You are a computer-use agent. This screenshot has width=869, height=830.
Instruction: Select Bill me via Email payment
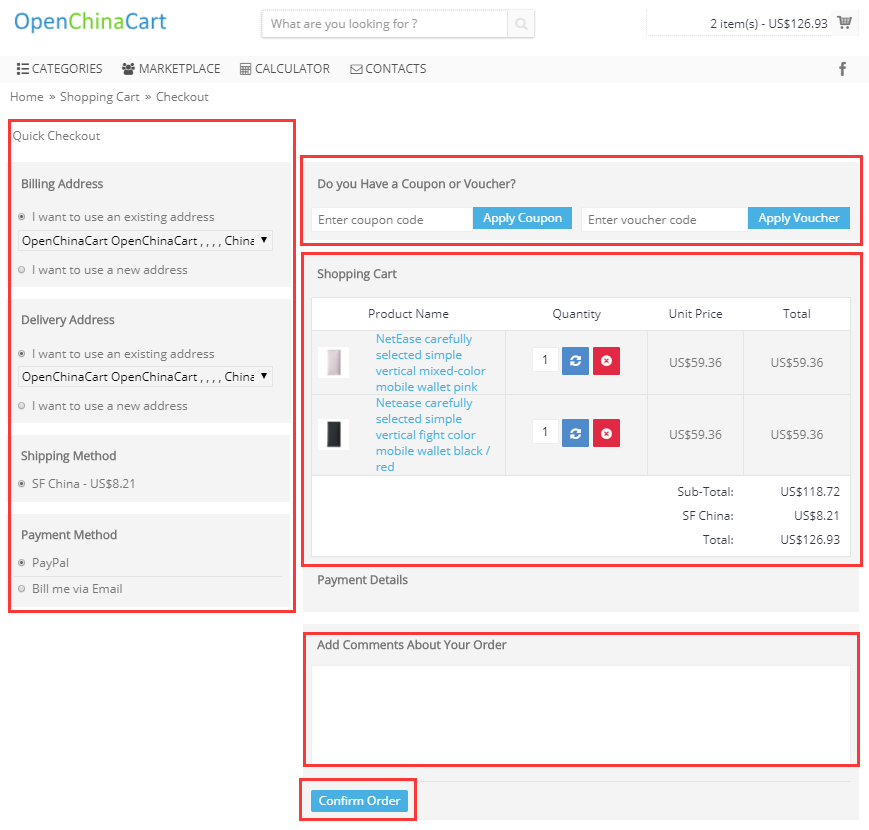[x=22, y=589]
